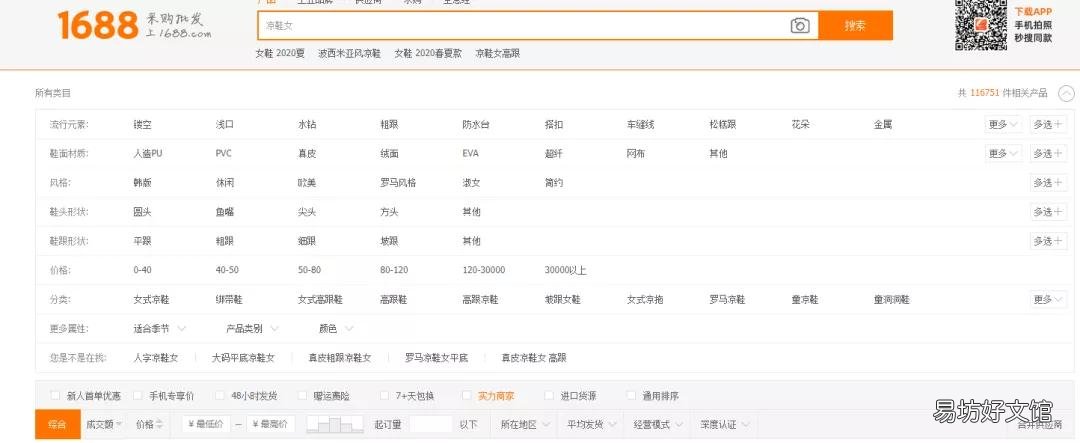Collapse filters with the round arrow icon
1080x443 pixels.
(1066, 93)
